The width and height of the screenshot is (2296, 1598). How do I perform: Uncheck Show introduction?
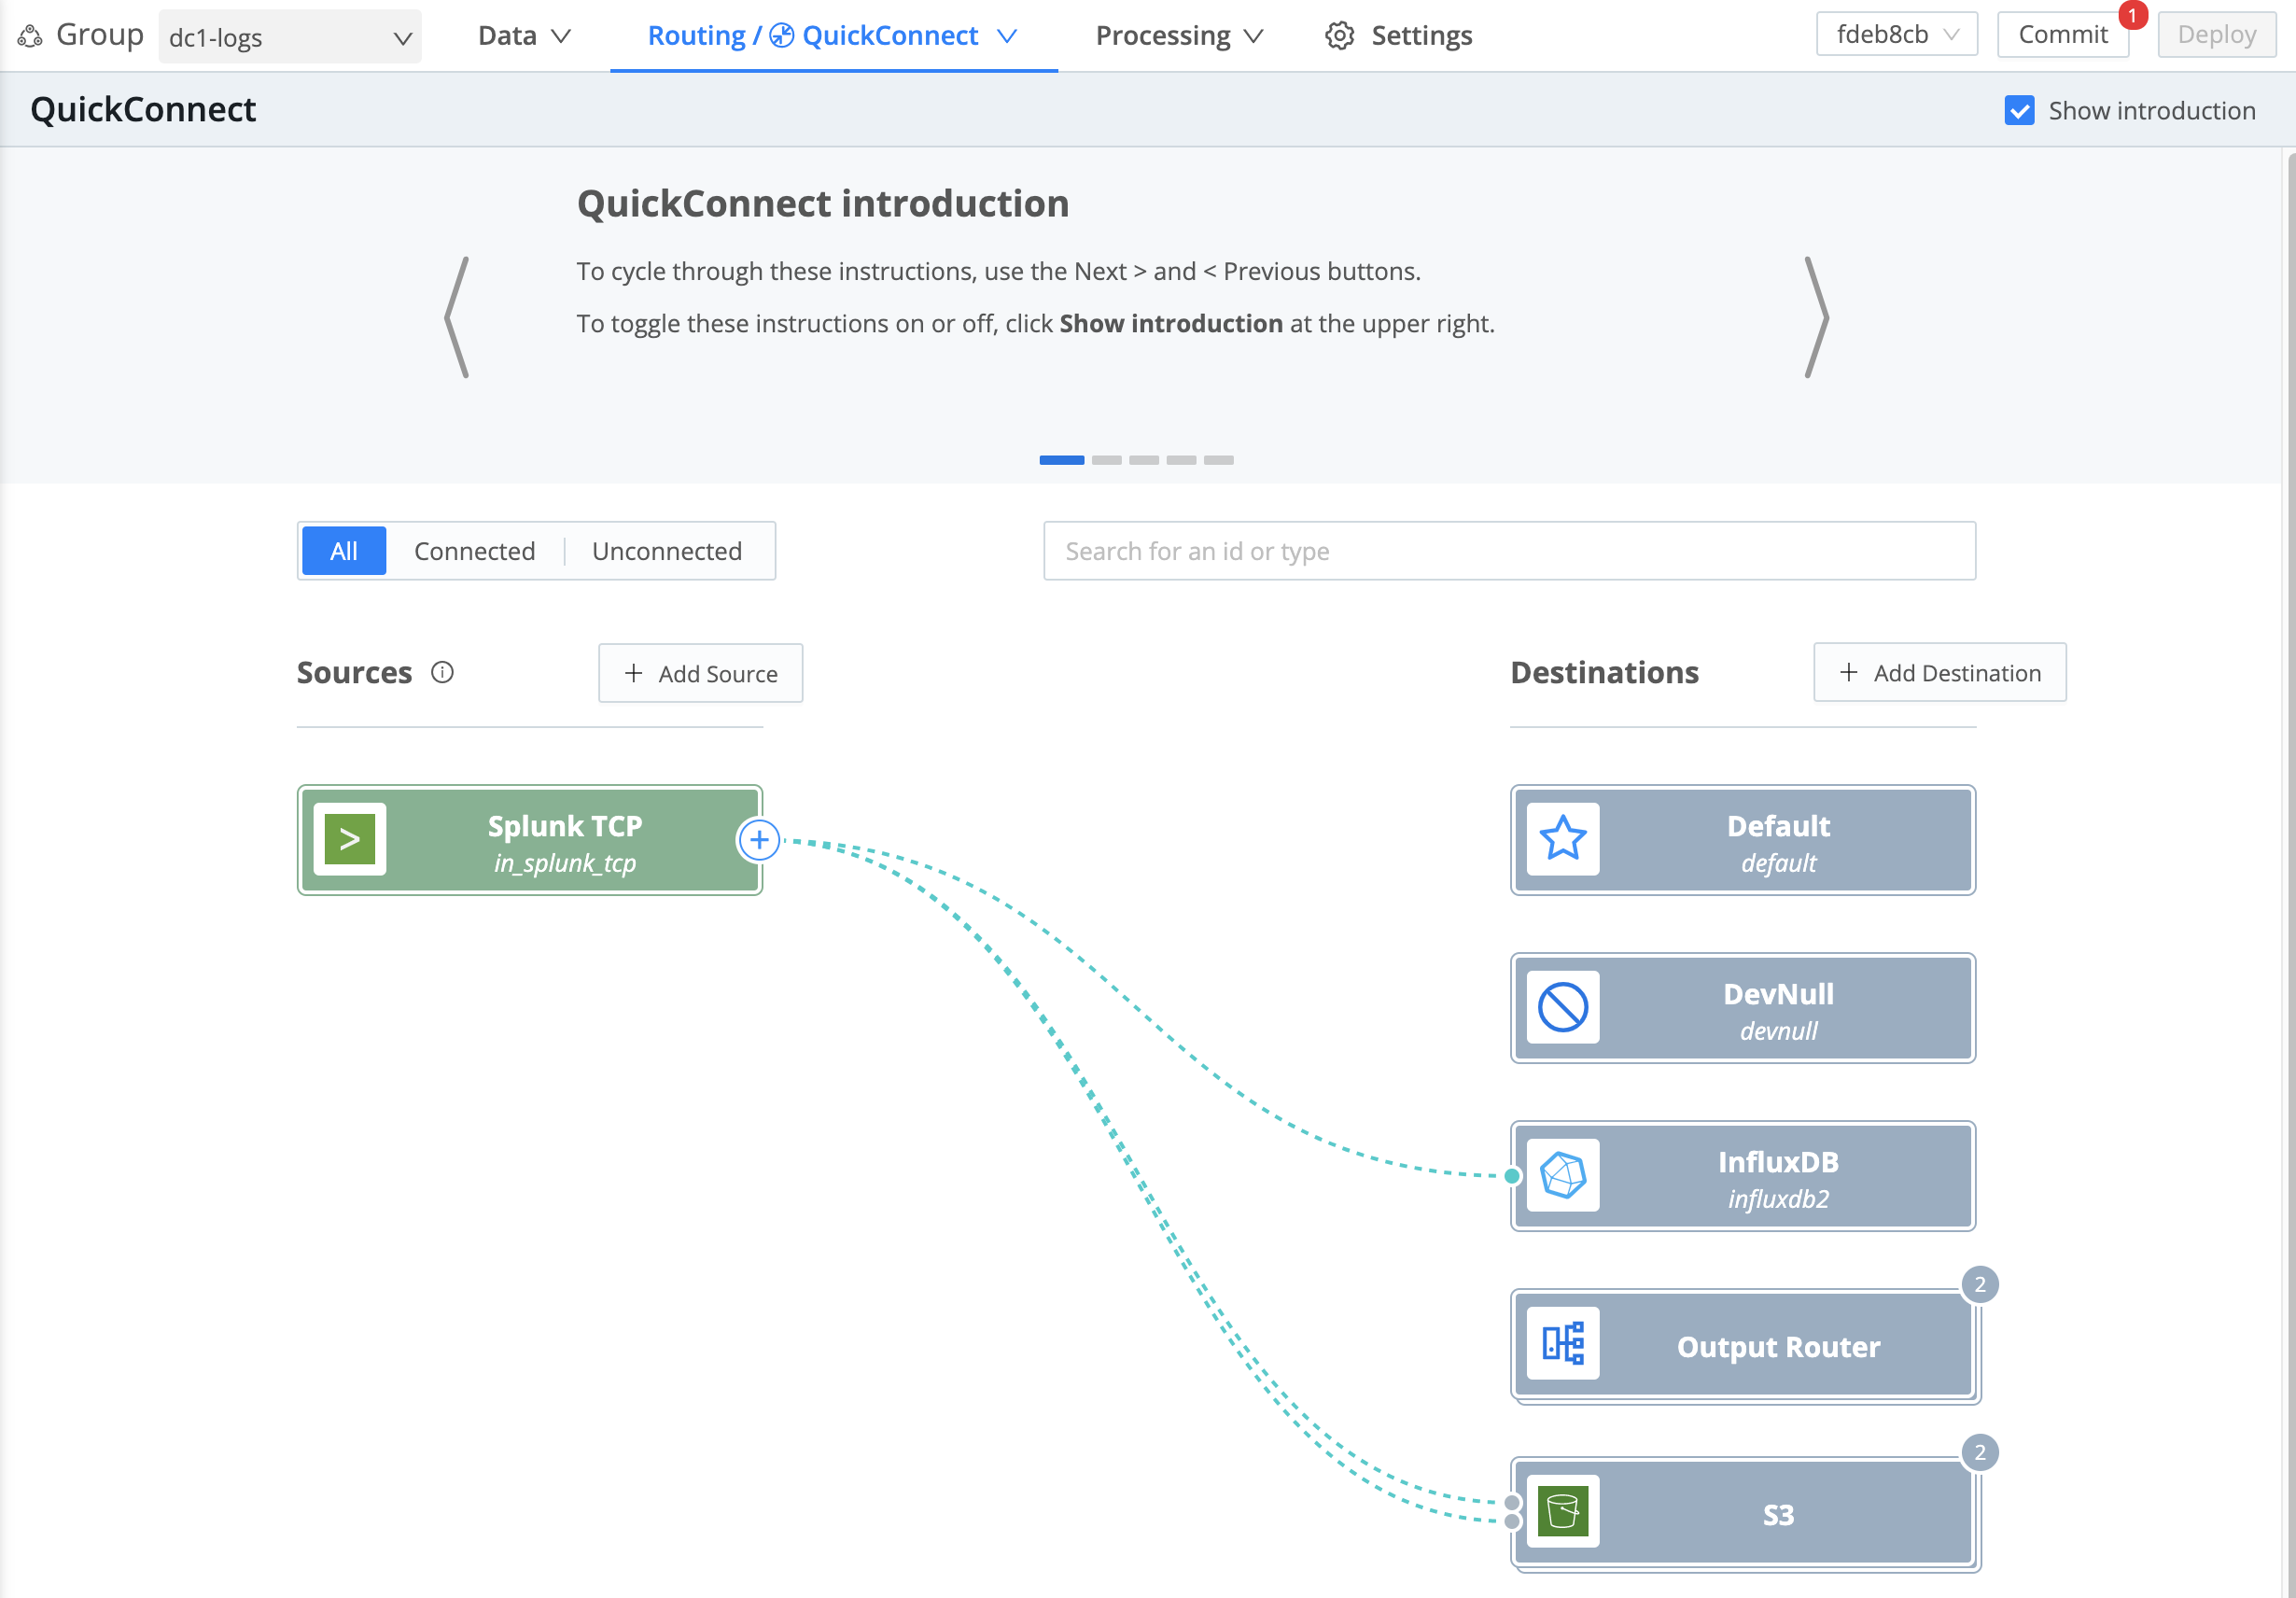(x=2019, y=110)
